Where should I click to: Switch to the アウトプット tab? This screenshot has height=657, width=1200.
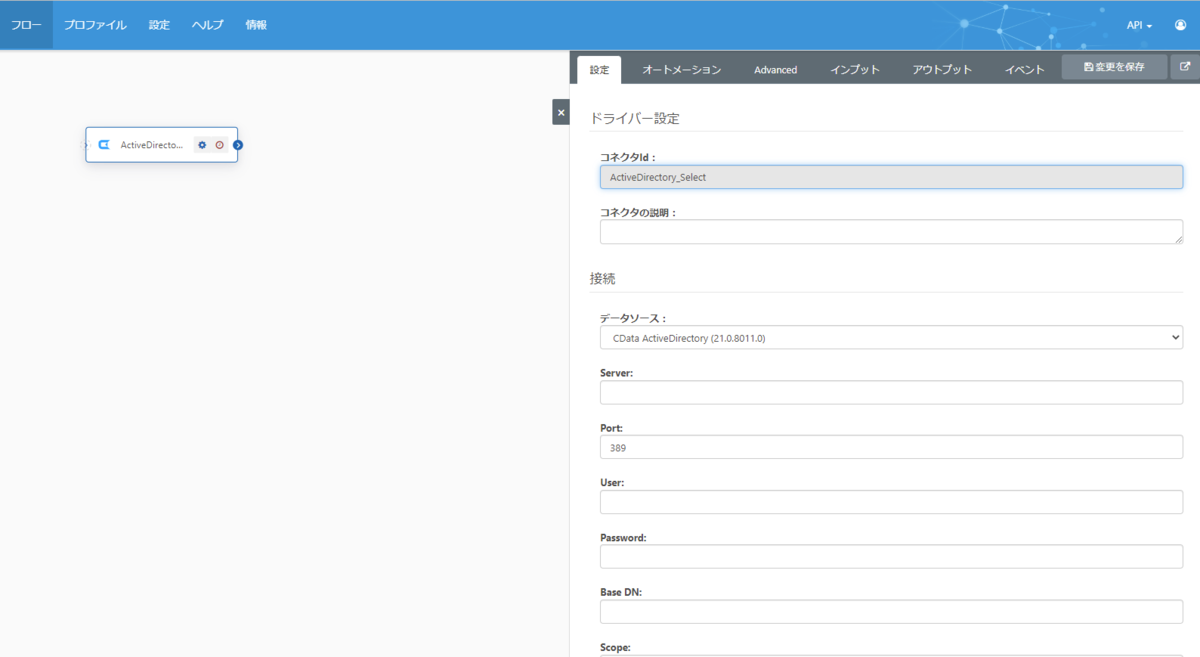[942, 70]
